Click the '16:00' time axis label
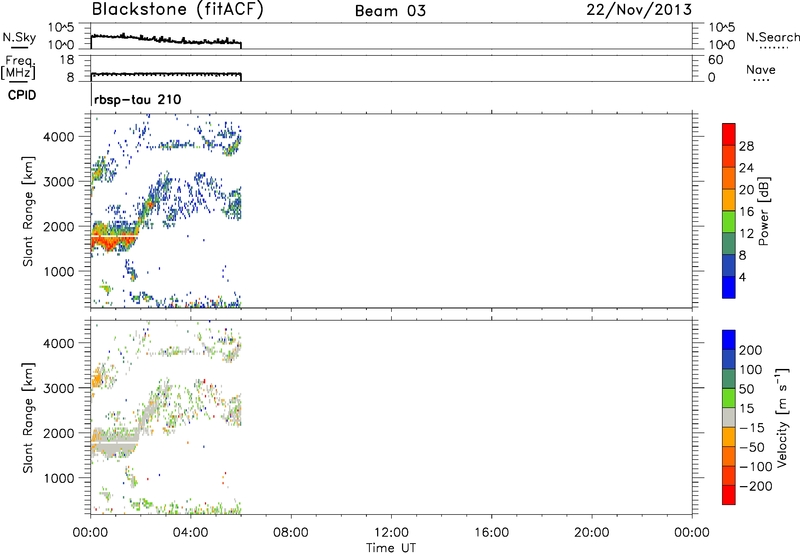Image resolution: width=800 pixels, height=554 pixels. [x=491, y=533]
